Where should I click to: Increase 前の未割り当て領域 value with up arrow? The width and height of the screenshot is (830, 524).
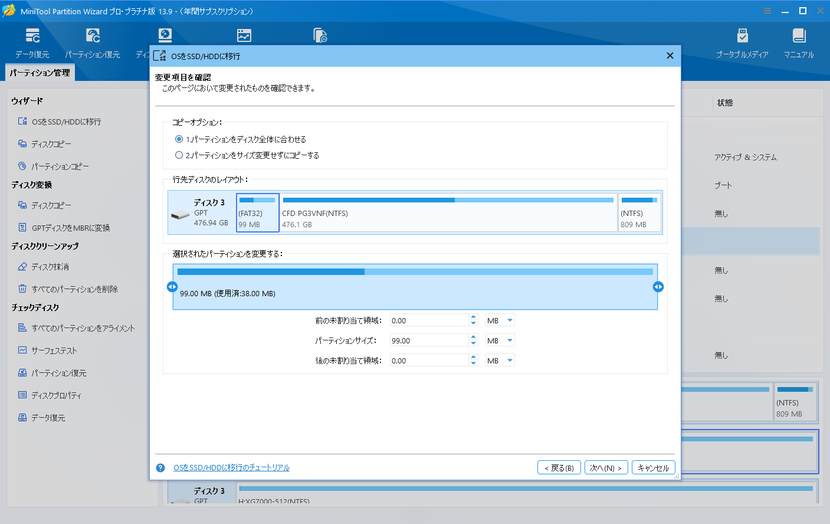tap(473, 318)
